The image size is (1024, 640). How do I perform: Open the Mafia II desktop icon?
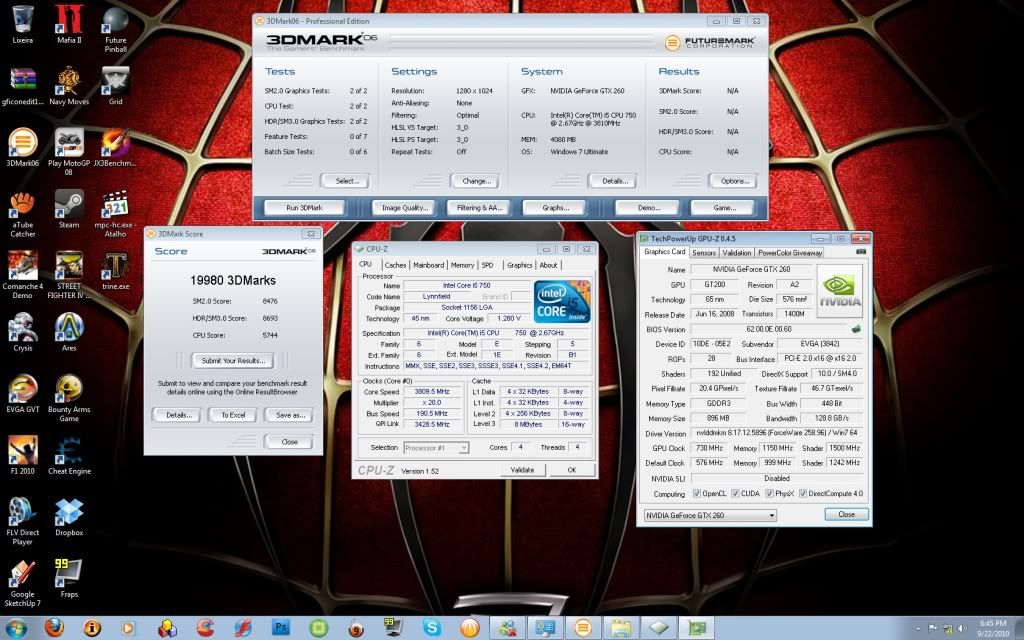(x=69, y=24)
